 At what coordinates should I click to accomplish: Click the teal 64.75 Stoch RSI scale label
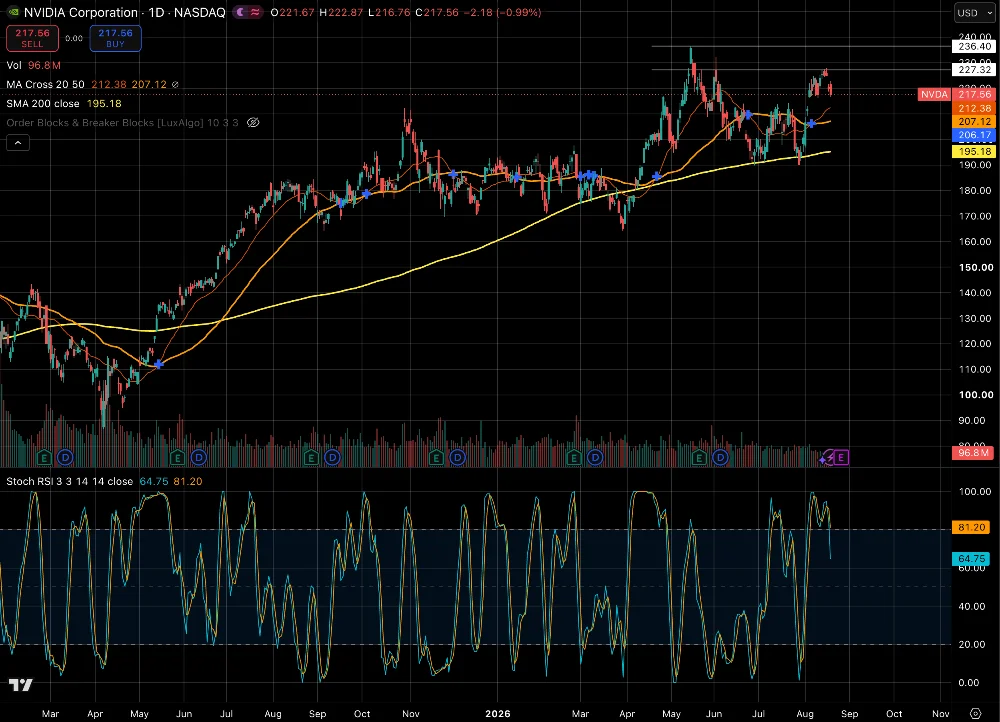coord(971,558)
